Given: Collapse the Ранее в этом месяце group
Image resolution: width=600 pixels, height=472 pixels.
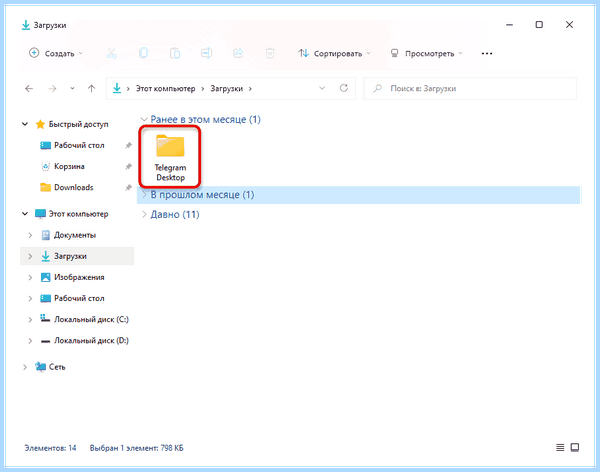Looking at the screenshot, I should pos(144,119).
